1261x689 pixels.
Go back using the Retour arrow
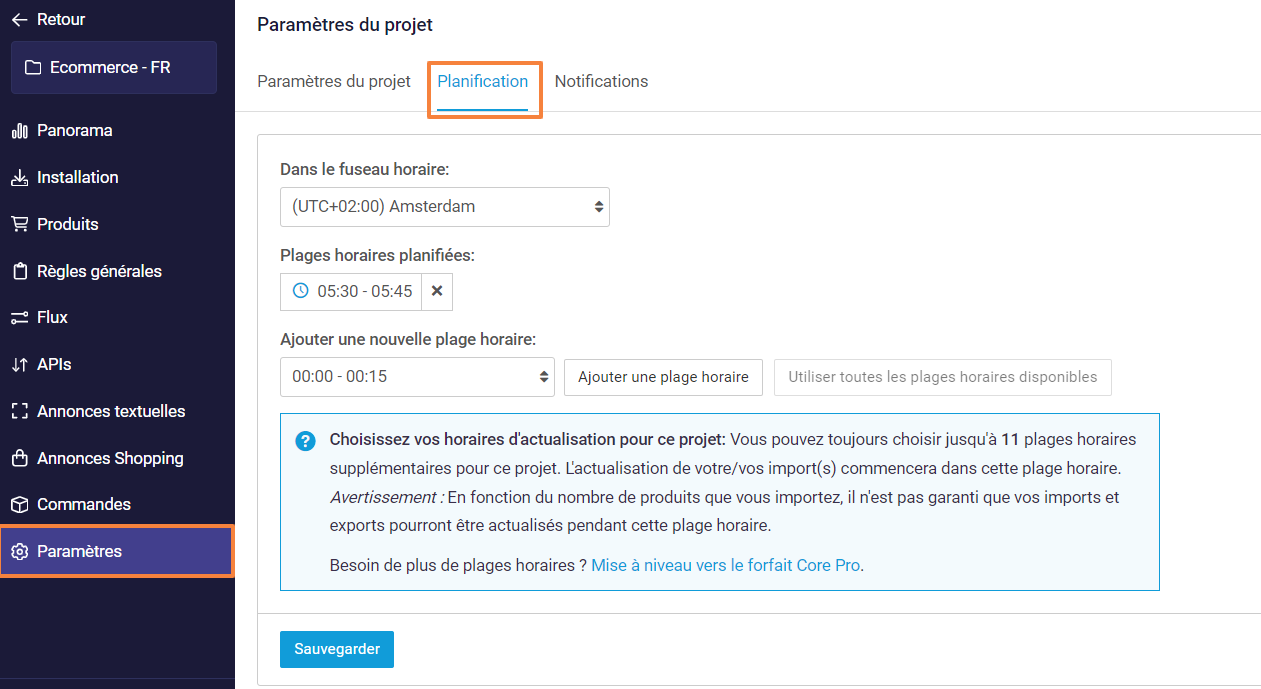[x=48, y=19]
